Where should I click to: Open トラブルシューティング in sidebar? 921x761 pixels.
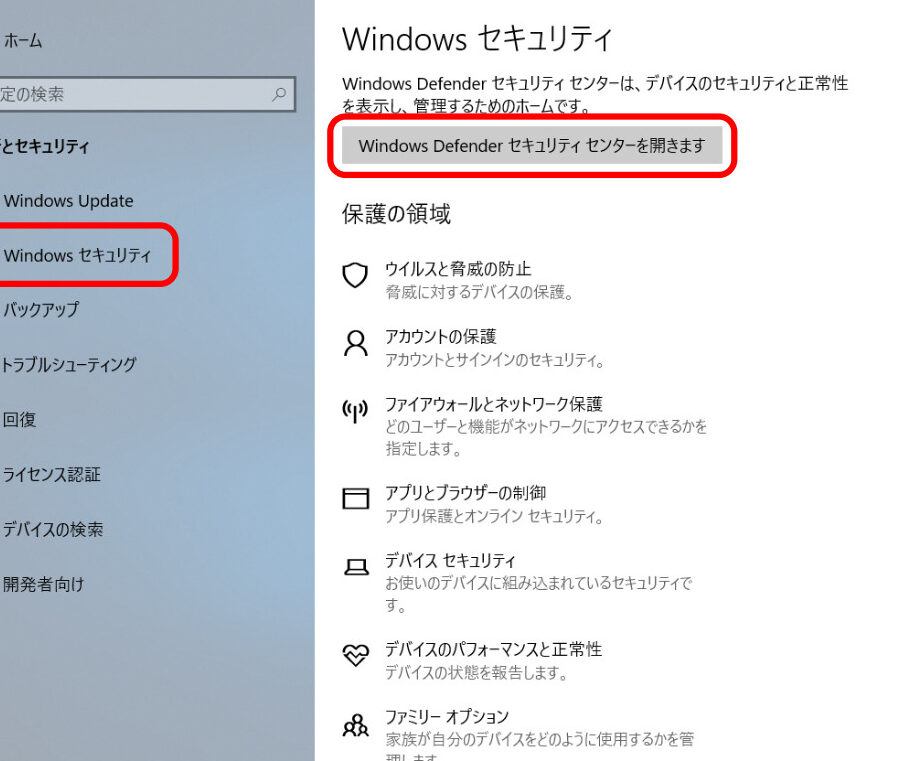point(69,365)
